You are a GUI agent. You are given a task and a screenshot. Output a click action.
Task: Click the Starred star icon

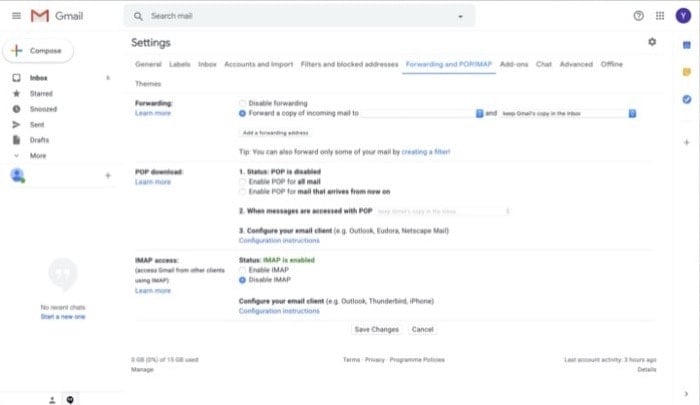point(17,93)
